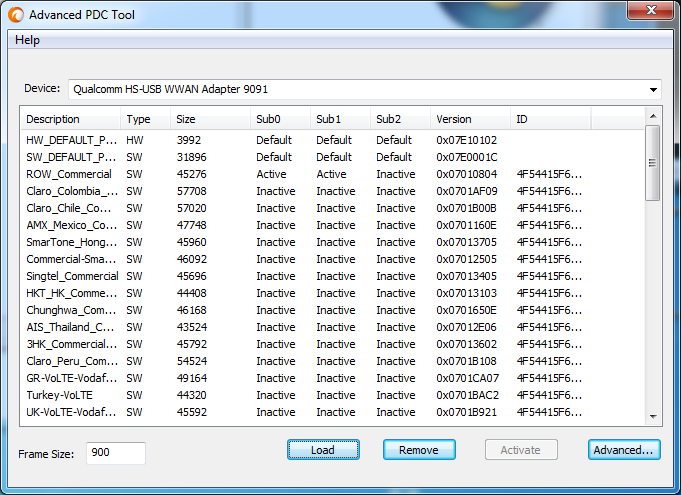
Task: Click the Sub1 Active cell of ROW_Commercial
Action: pos(331,174)
